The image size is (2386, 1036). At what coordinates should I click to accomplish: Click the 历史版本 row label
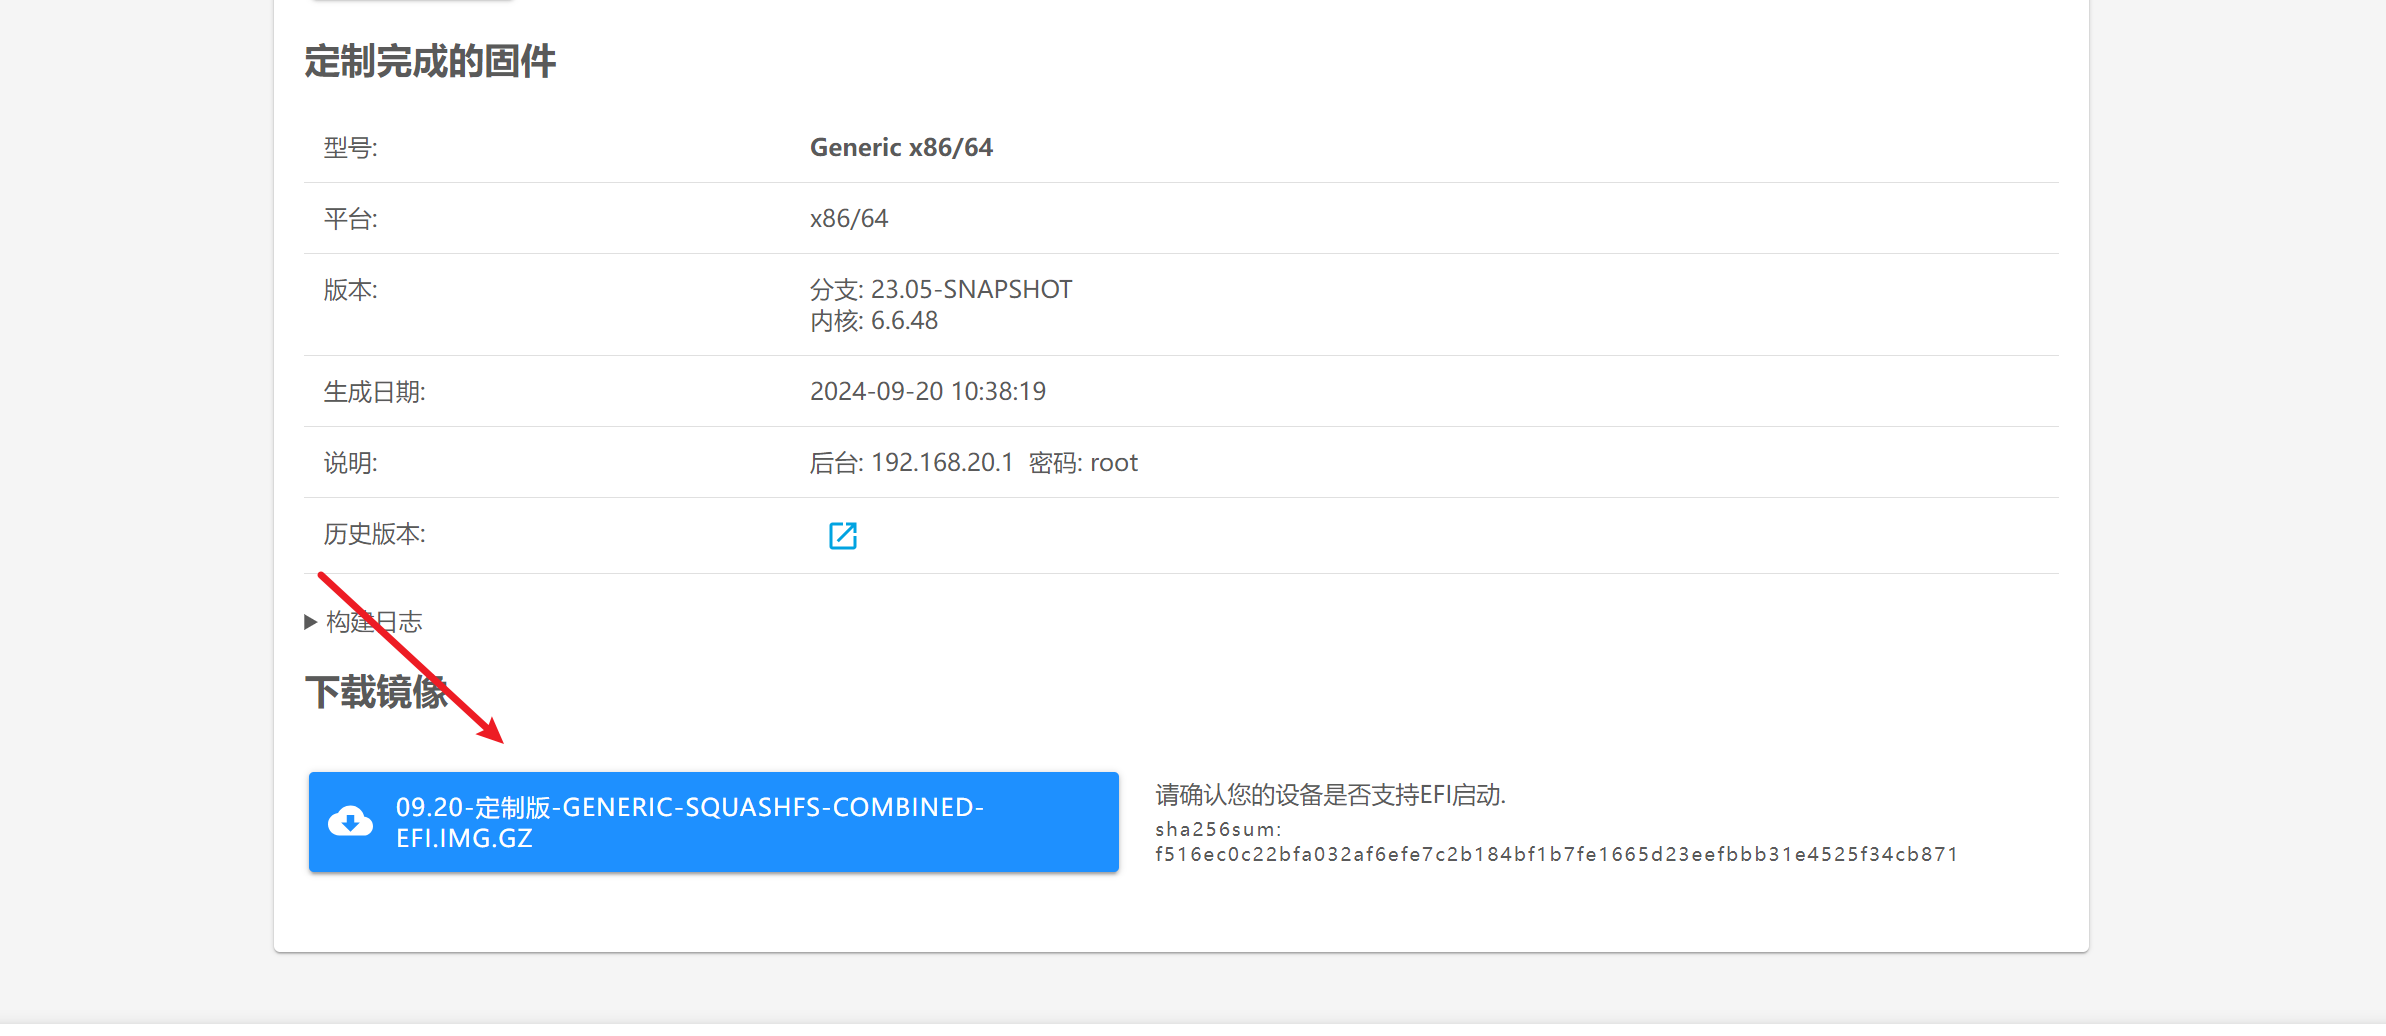(x=374, y=535)
